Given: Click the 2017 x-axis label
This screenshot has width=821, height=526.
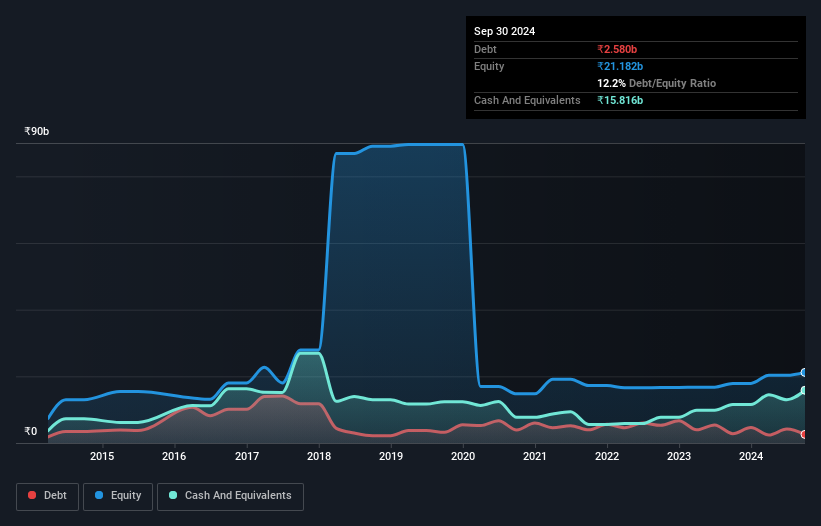Looking at the screenshot, I should 247,456.
